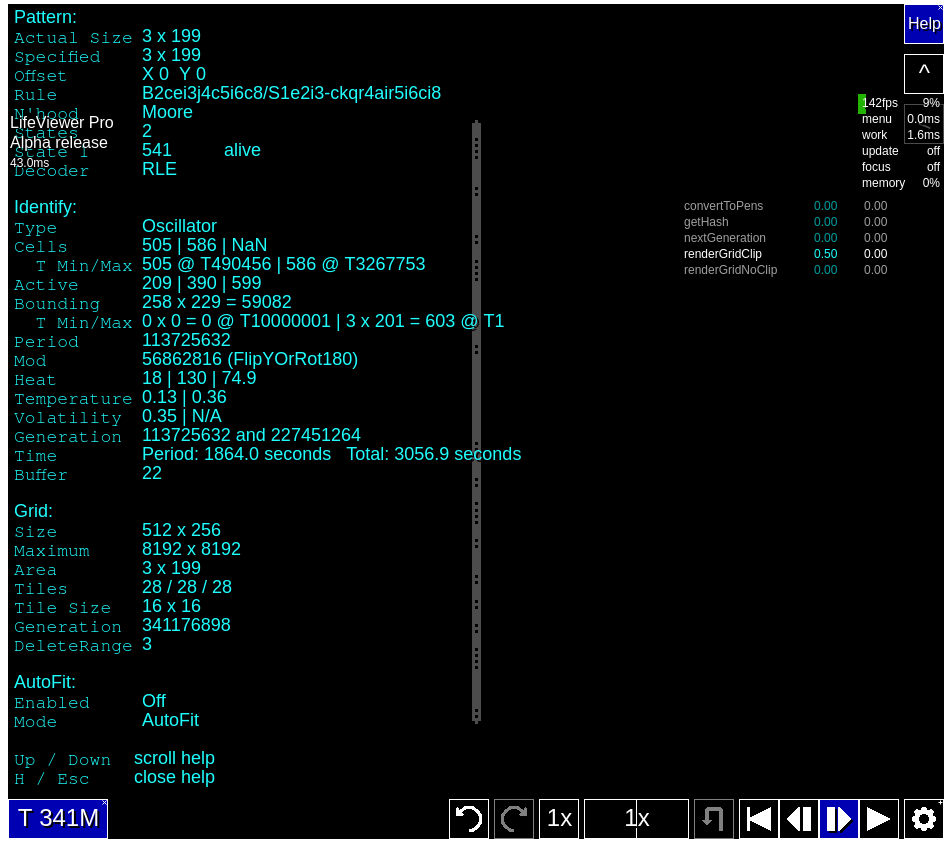This screenshot has width=947, height=842.
Task: Click the rule string B2cei3j4c5i6c8/S1e2i3-ckqr4air5i6ci8
Action: (291, 93)
